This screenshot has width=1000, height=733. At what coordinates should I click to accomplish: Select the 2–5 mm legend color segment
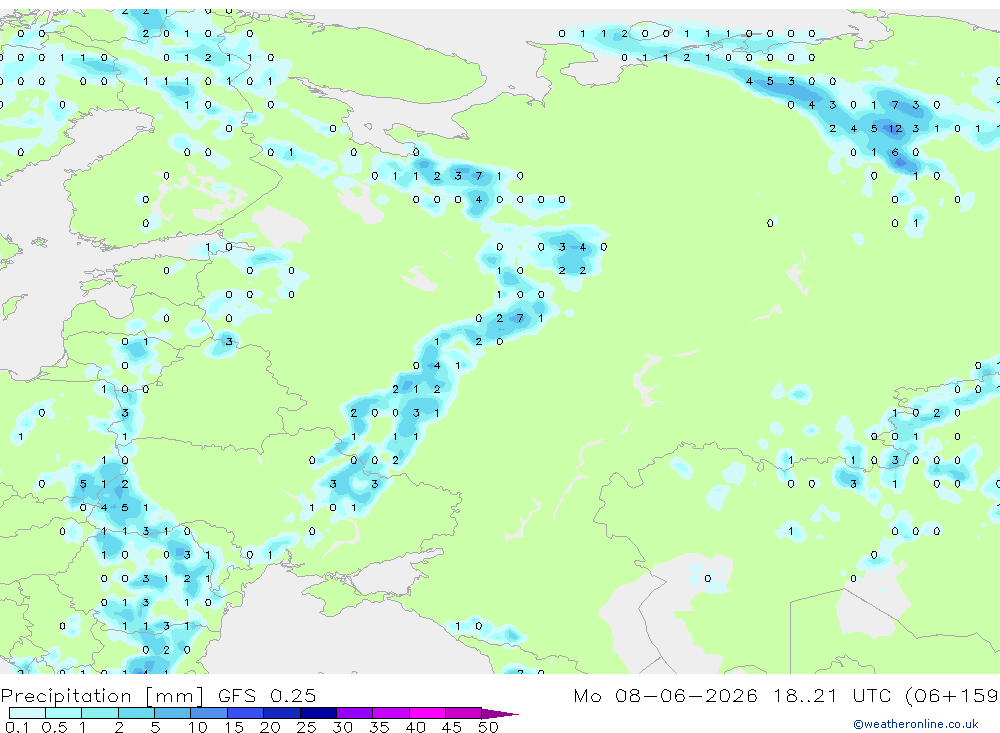tap(136, 713)
